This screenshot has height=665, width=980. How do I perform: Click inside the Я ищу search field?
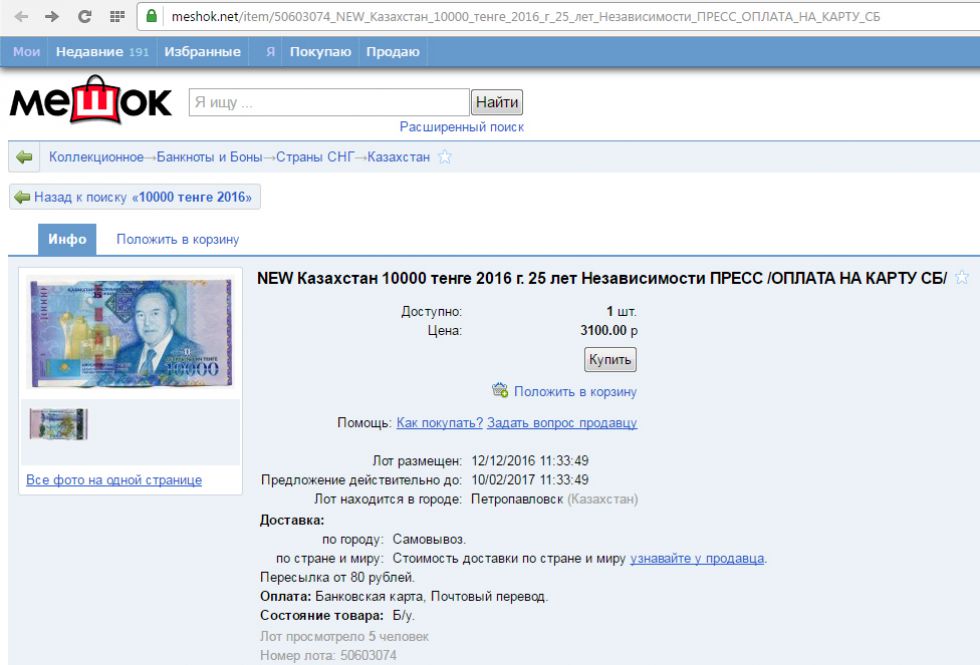pyautogui.click(x=329, y=102)
